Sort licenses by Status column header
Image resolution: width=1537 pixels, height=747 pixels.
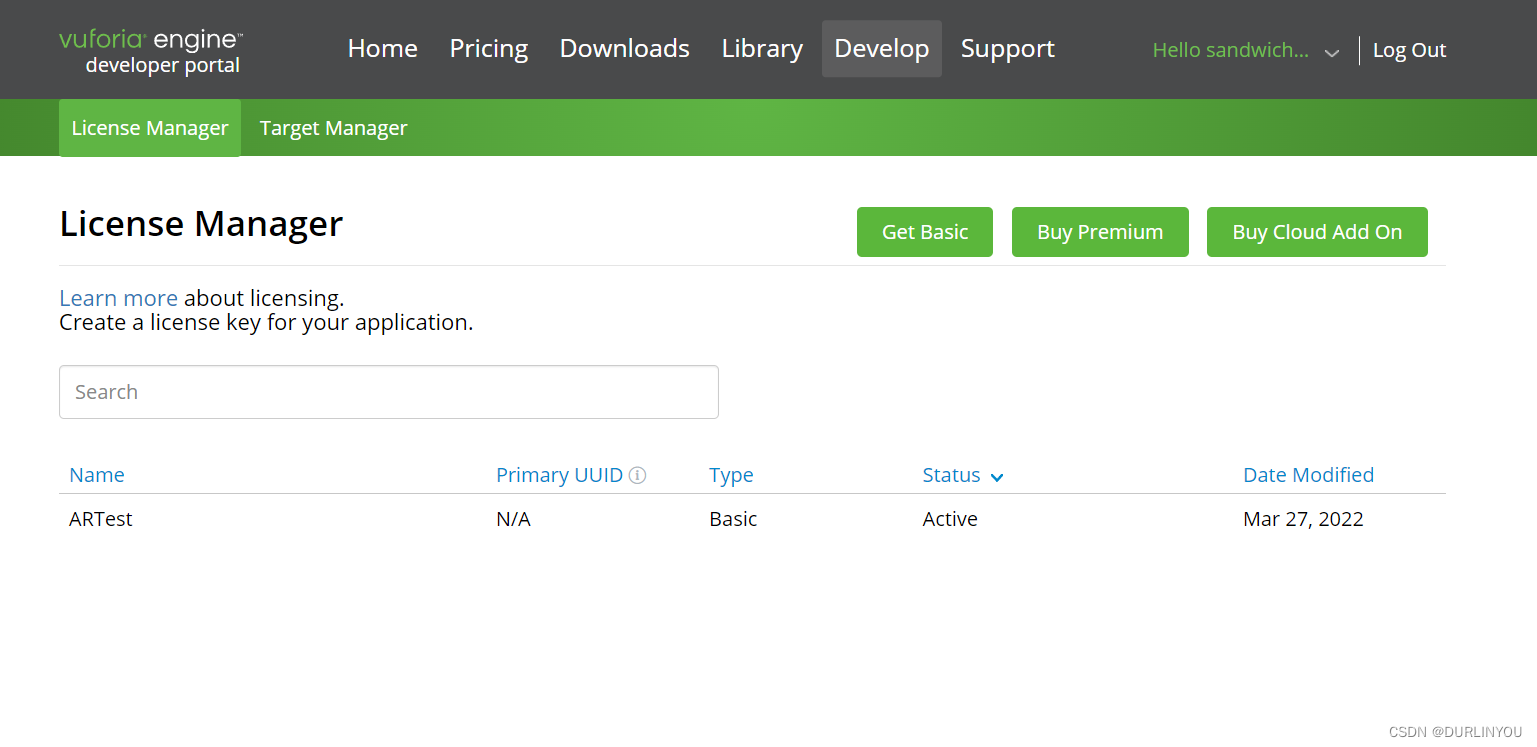point(952,475)
